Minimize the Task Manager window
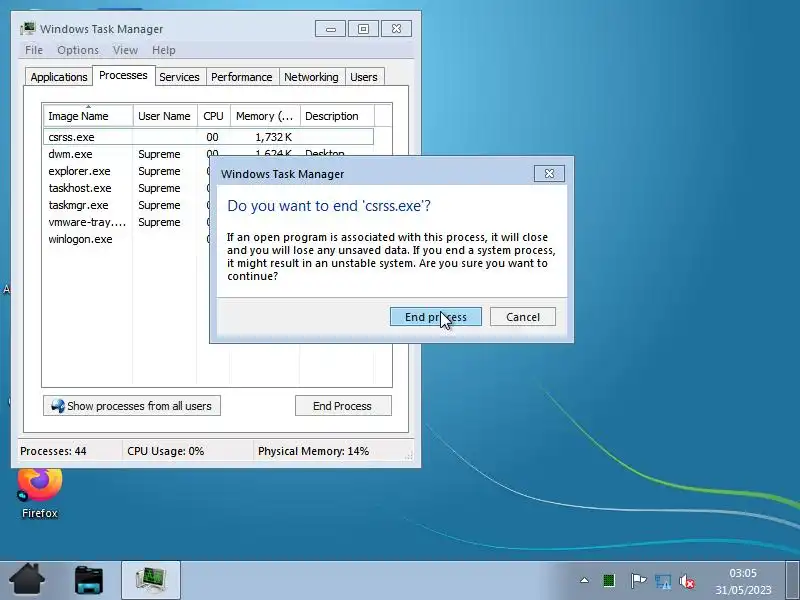 [331, 29]
